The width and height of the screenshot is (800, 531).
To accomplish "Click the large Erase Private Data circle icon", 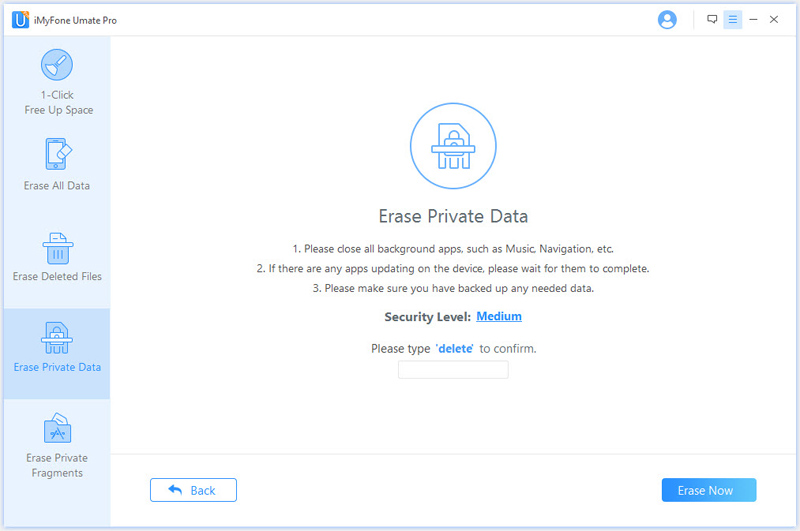I will [x=452, y=145].
